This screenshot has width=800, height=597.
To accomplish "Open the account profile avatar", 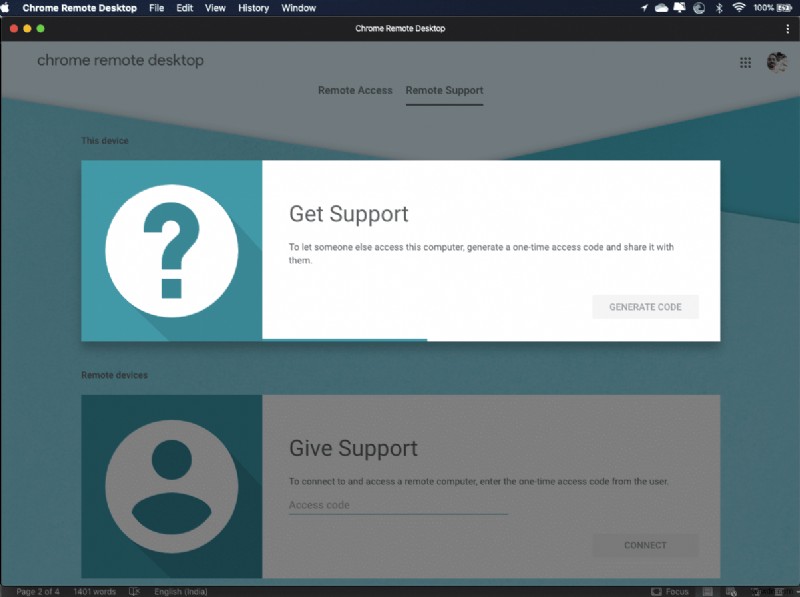I will tap(777, 62).
